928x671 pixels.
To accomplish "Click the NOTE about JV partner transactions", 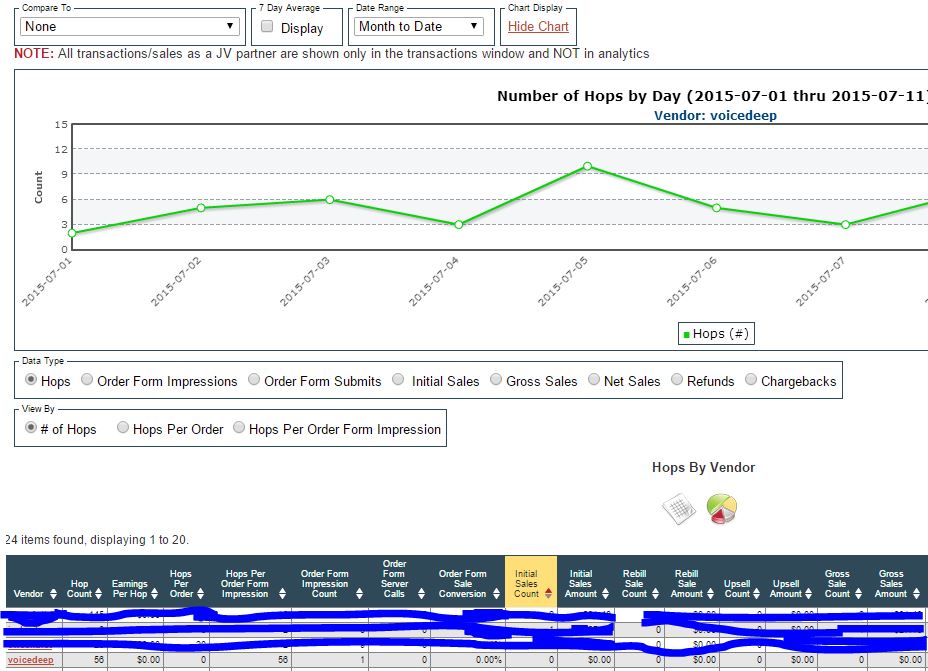I will point(331,53).
